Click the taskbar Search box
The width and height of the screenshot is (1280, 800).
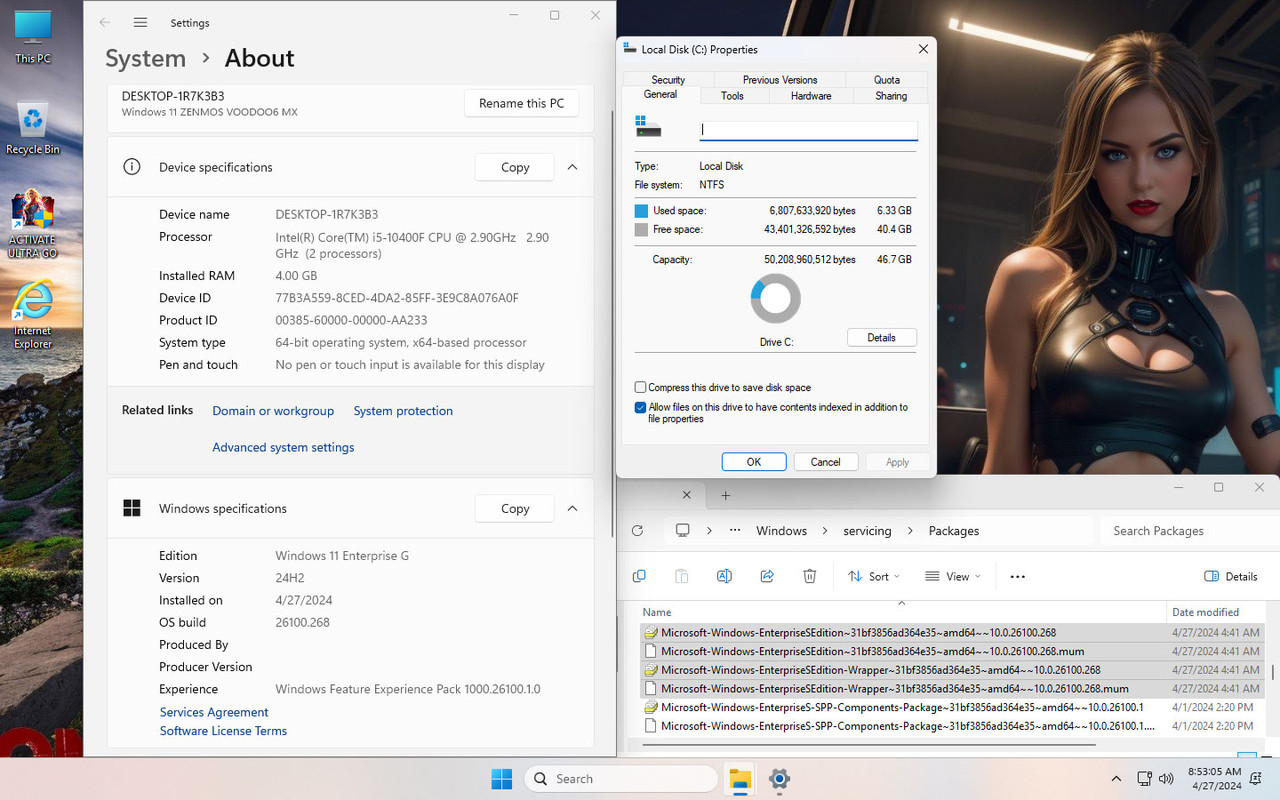(621, 778)
